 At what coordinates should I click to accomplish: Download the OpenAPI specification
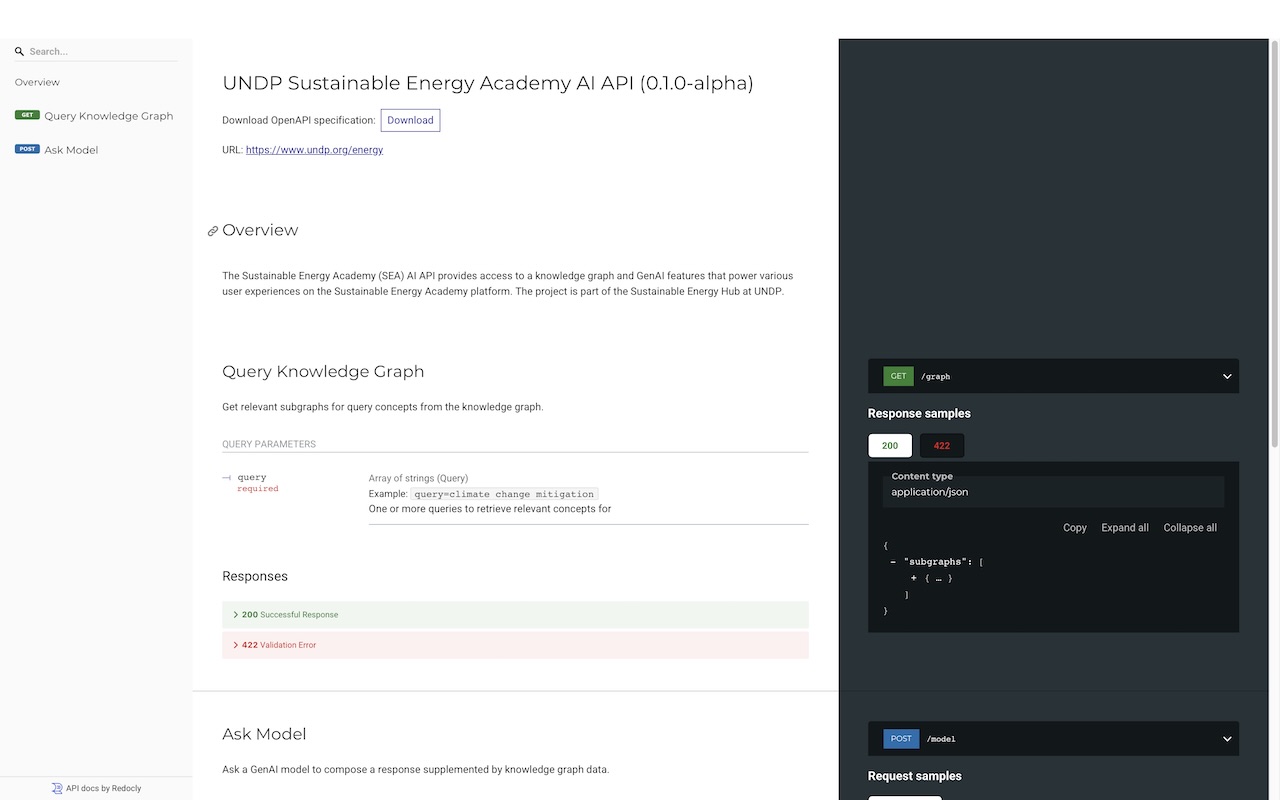click(x=410, y=120)
